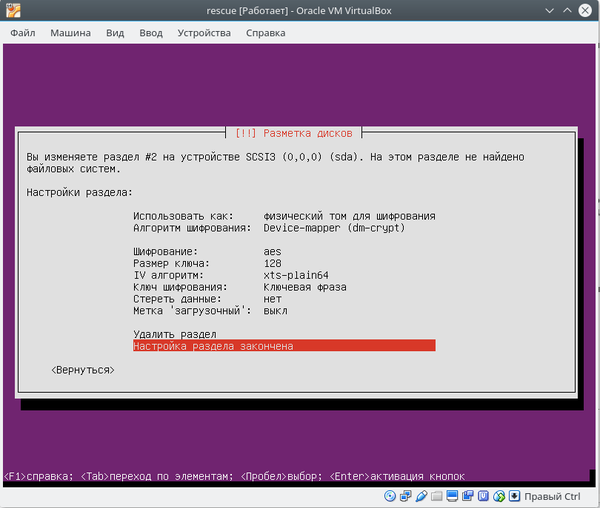Click the VirtualBox icon in title bar
The height and width of the screenshot is (508, 600).
tap(13, 10)
